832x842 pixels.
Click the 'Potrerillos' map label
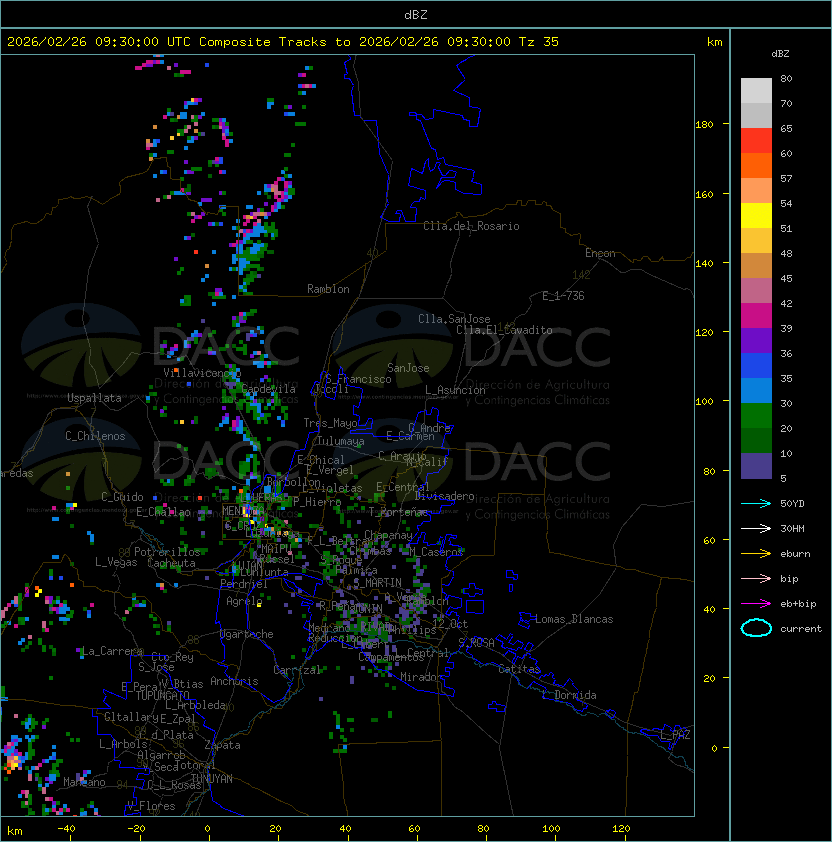(167, 552)
